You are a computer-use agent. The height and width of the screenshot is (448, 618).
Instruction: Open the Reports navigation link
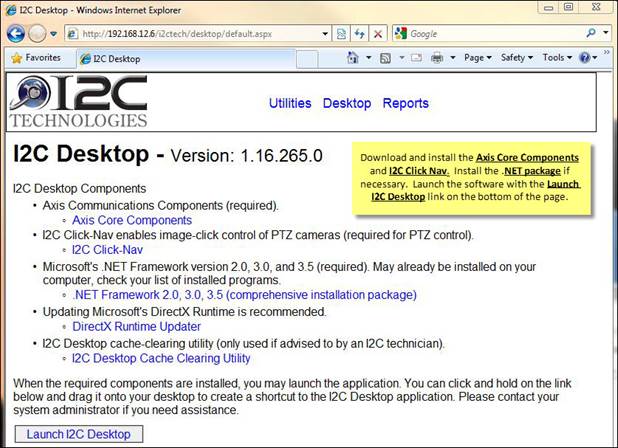point(406,103)
